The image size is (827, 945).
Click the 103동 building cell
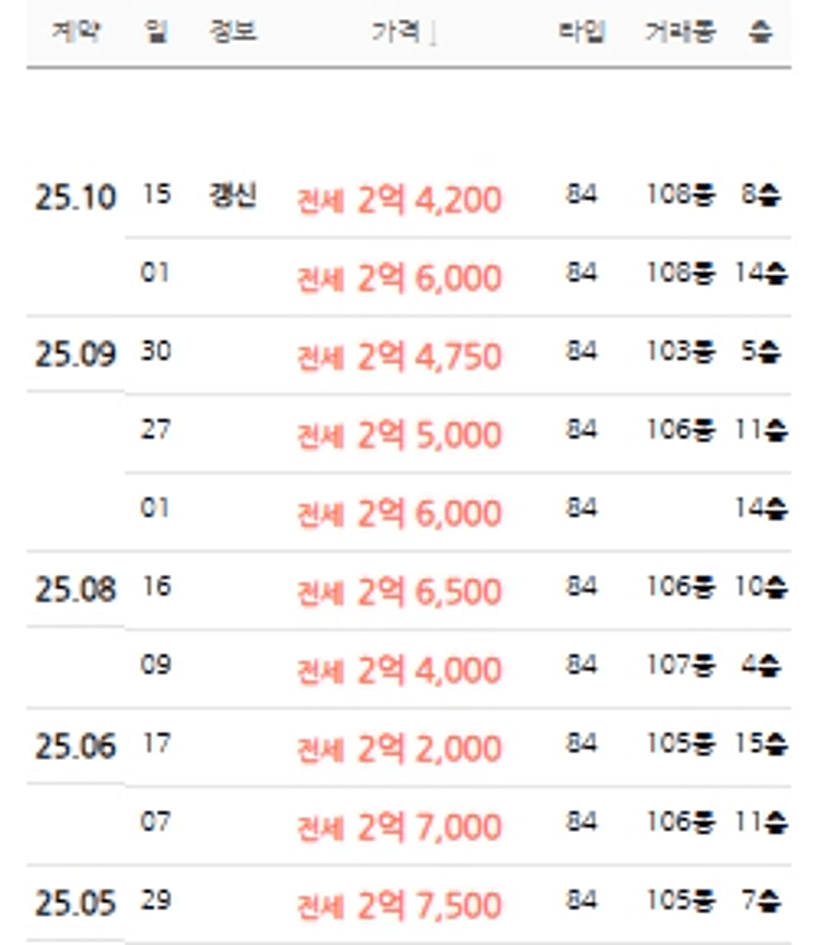[680, 353]
